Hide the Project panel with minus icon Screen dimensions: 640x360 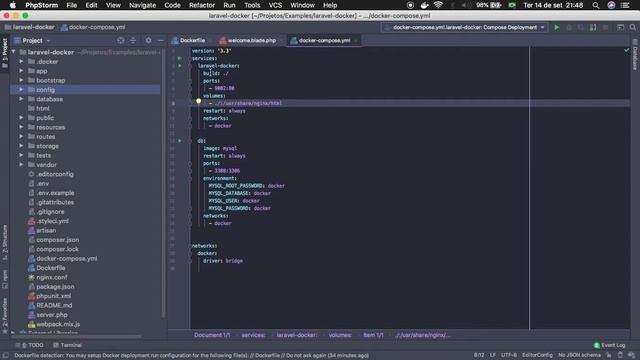point(160,40)
